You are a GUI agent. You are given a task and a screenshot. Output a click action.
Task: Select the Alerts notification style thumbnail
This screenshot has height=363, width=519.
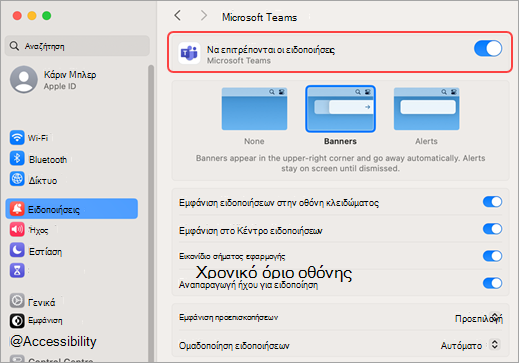[x=426, y=109]
